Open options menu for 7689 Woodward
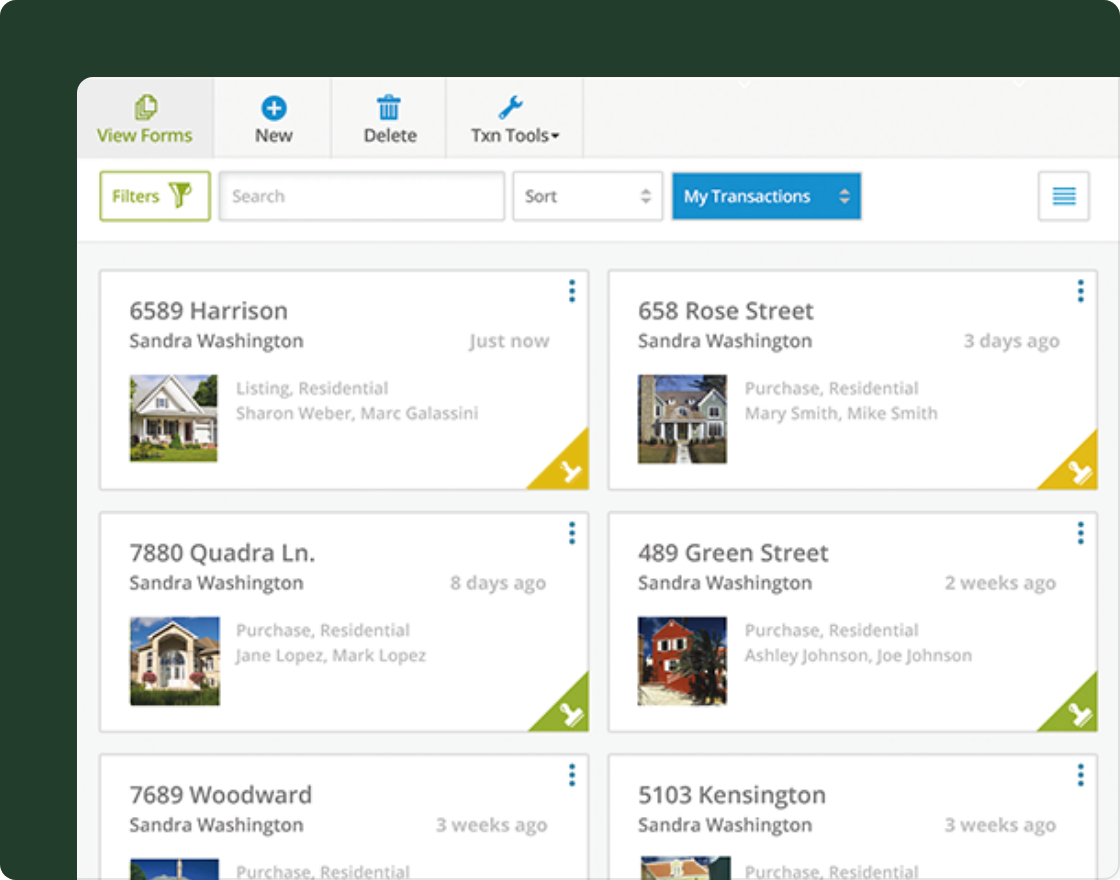 (571, 775)
